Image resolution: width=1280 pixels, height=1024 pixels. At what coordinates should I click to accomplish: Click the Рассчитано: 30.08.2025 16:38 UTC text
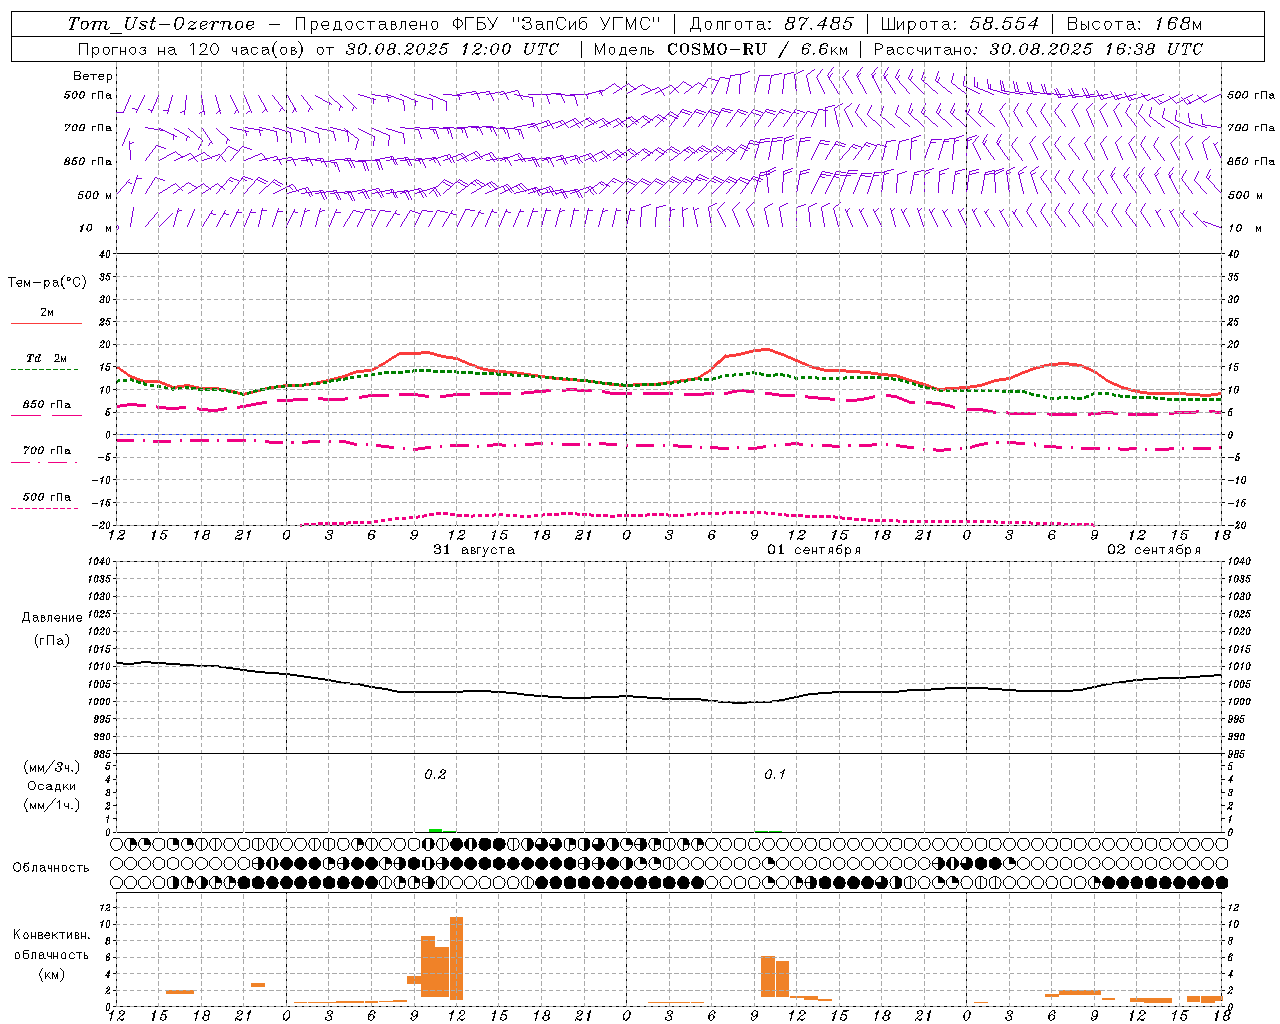pyautogui.click(x=1038, y=49)
